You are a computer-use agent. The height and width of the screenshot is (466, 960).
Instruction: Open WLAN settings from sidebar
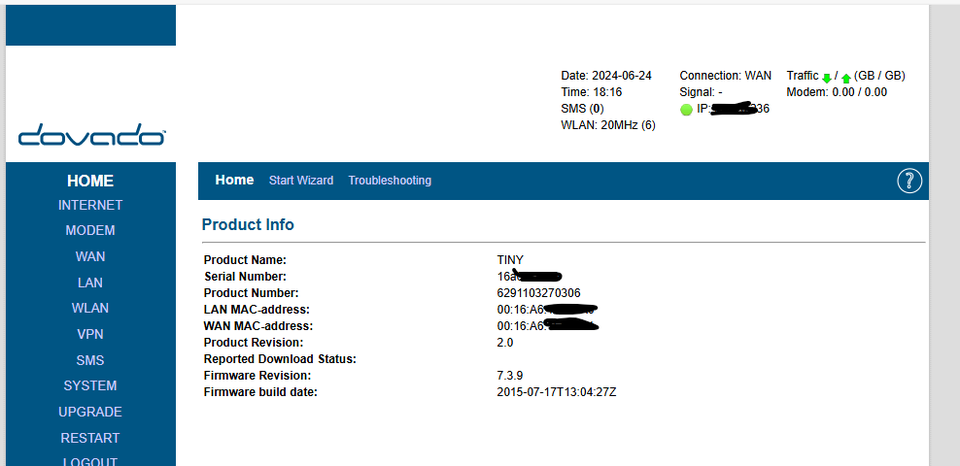pos(90,308)
